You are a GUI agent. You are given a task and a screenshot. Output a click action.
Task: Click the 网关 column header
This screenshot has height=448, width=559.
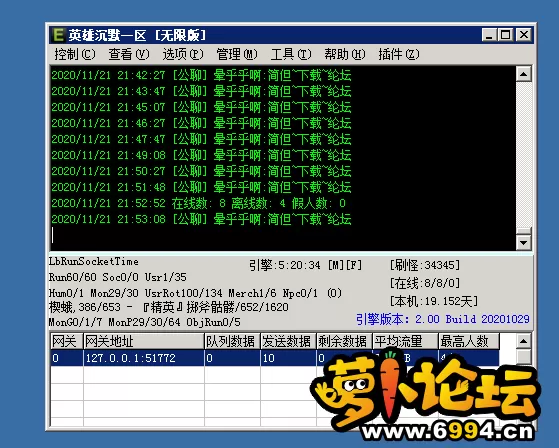(x=66, y=341)
